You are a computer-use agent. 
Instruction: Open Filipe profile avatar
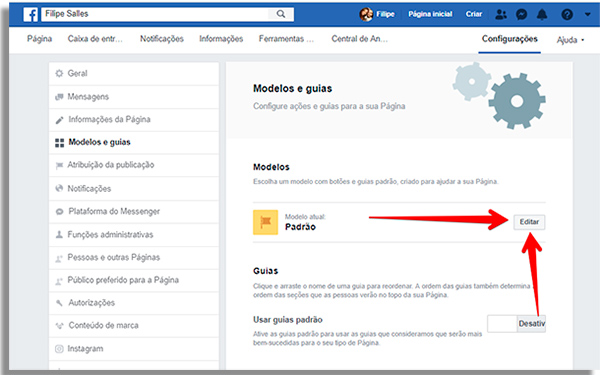coord(366,15)
